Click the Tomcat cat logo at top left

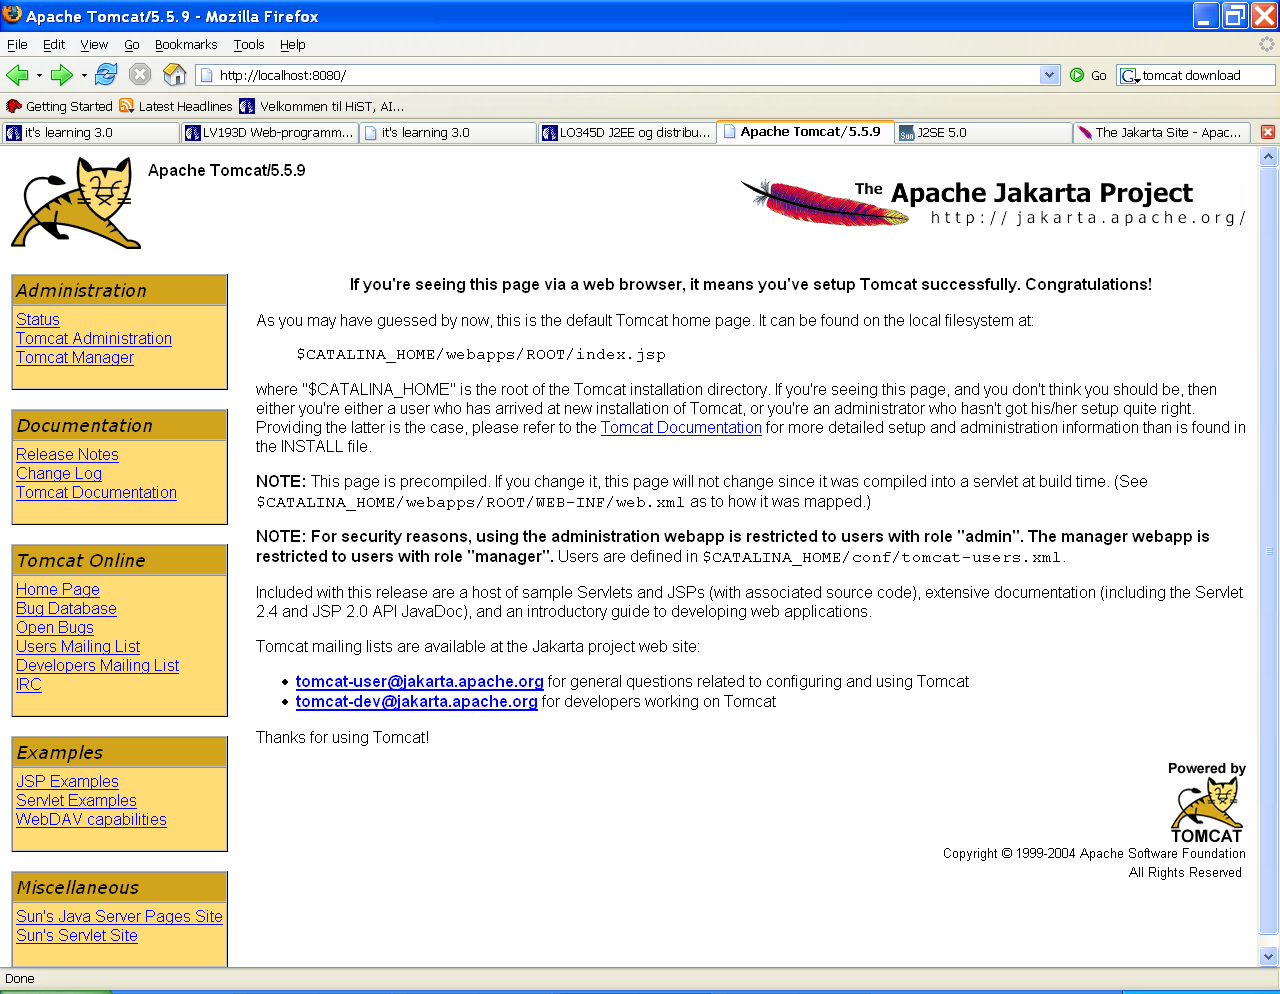[76, 202]
